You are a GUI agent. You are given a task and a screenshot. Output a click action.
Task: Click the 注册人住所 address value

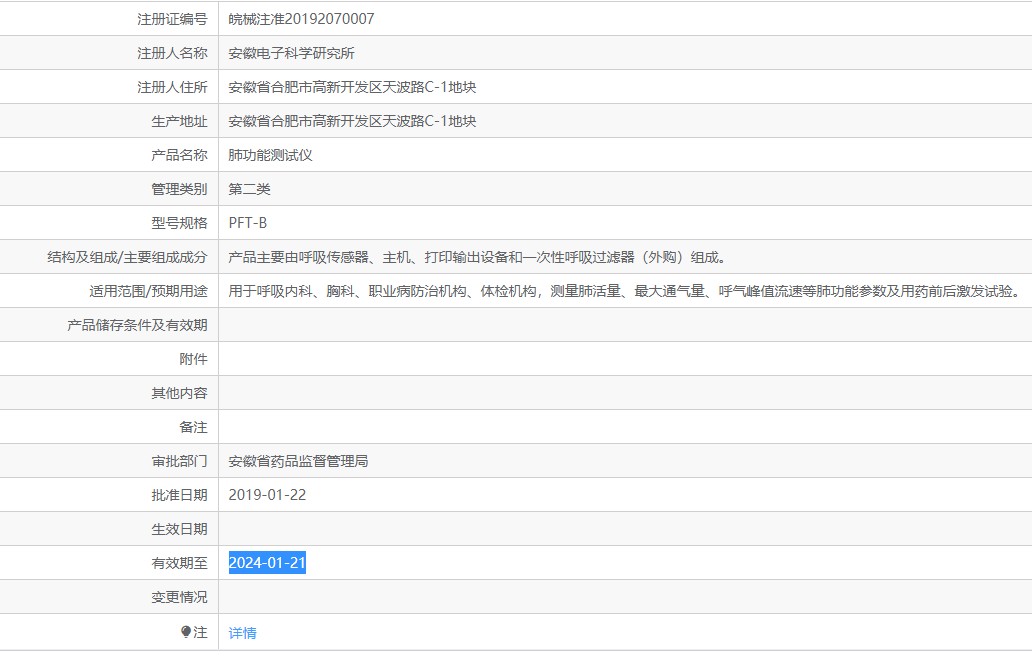[352, 87]
